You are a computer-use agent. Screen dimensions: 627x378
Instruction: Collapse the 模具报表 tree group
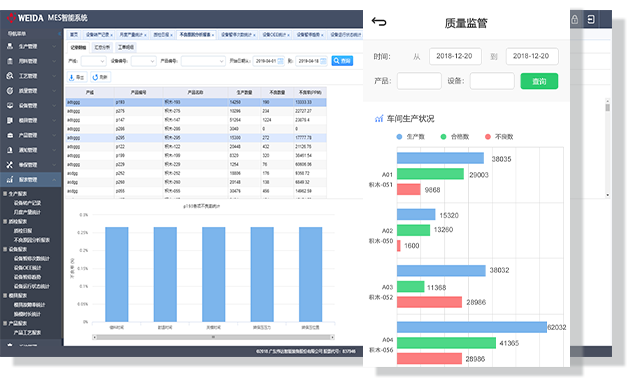(5, 296)
